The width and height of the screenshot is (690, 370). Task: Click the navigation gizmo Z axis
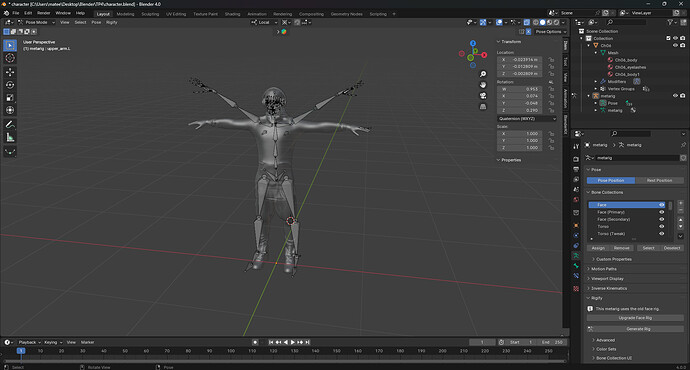click(x=473, y=43)
